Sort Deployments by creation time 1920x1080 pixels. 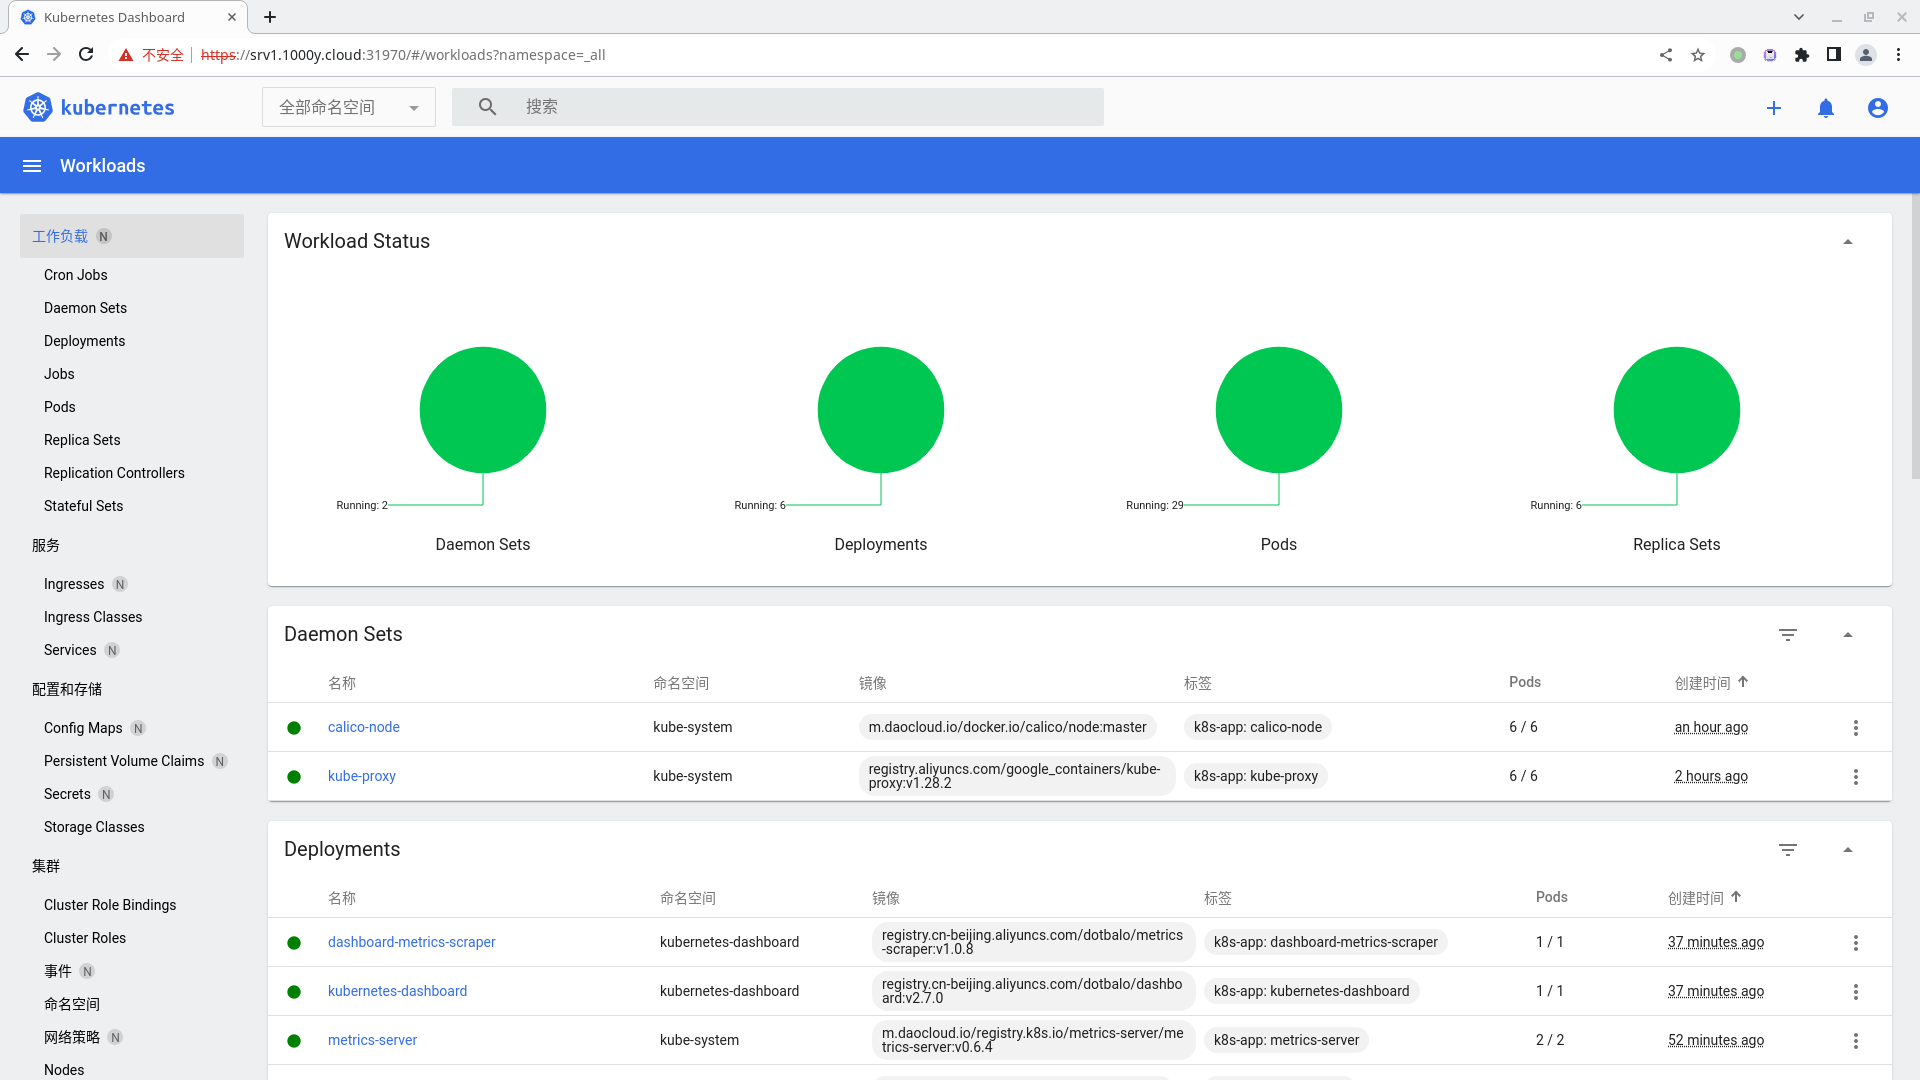(x=1704, y=898)
